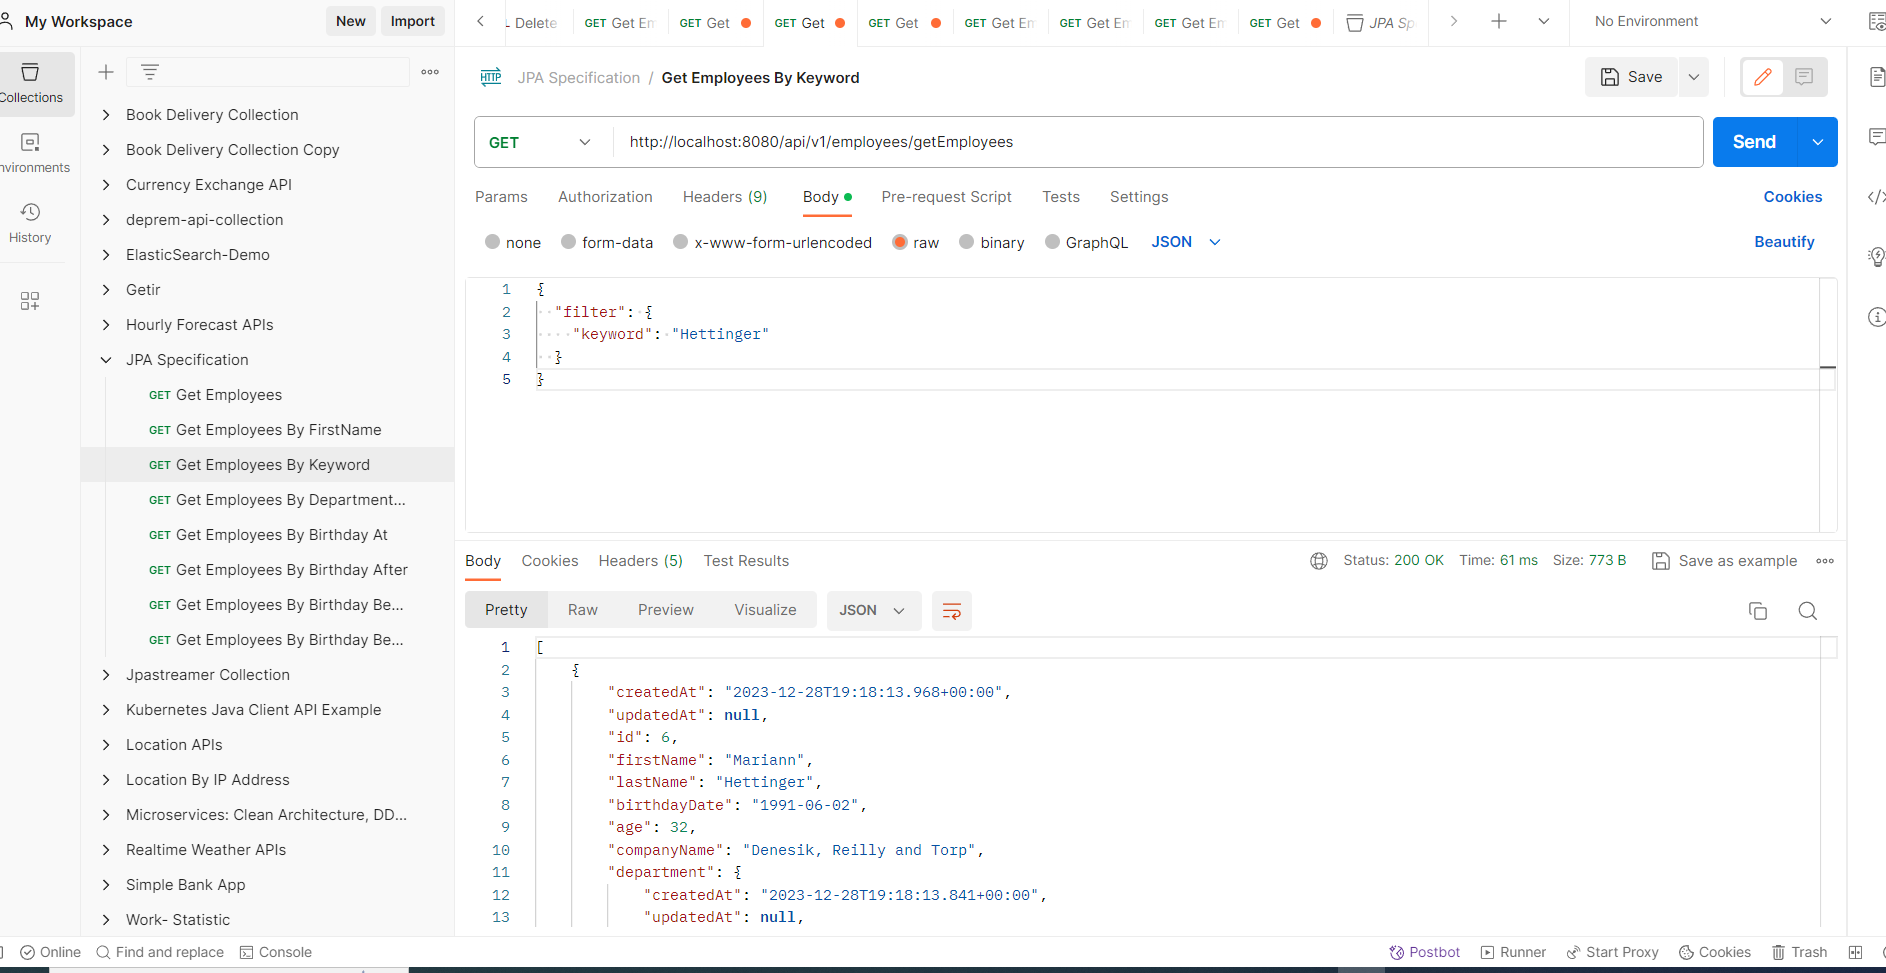Open Postbot from the status bar

pos(1425,952)
